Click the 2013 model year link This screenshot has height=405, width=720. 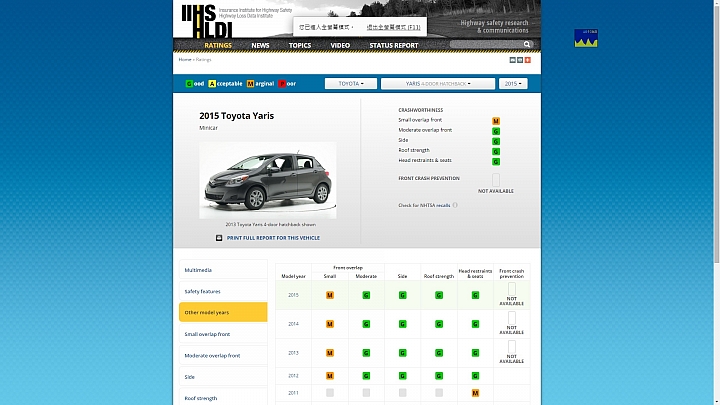click(293, 353)
